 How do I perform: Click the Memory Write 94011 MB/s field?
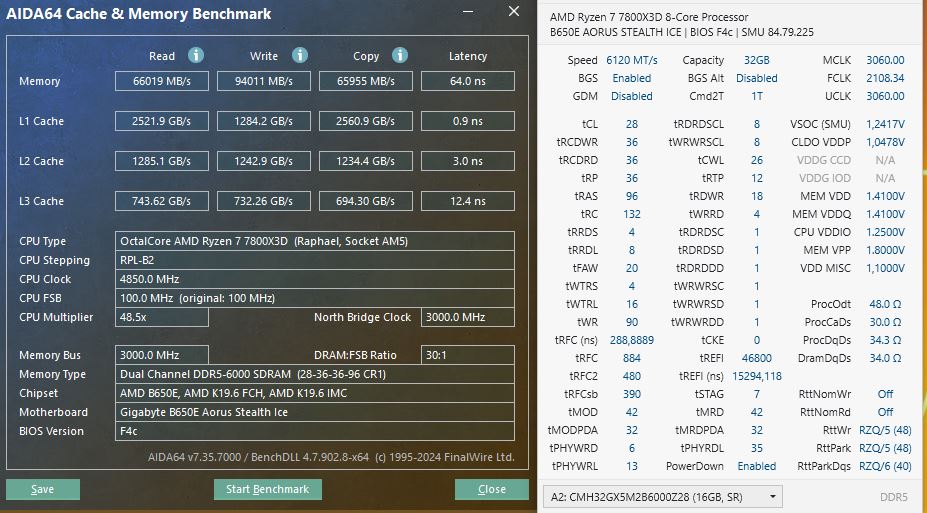point(264,81)
